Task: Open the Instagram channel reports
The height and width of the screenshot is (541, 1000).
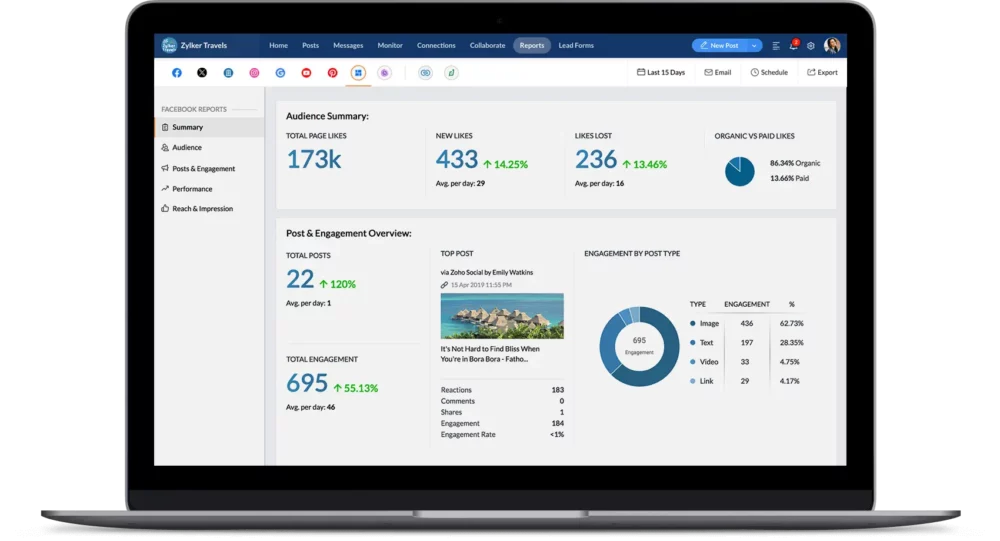Action: [254, 73]
